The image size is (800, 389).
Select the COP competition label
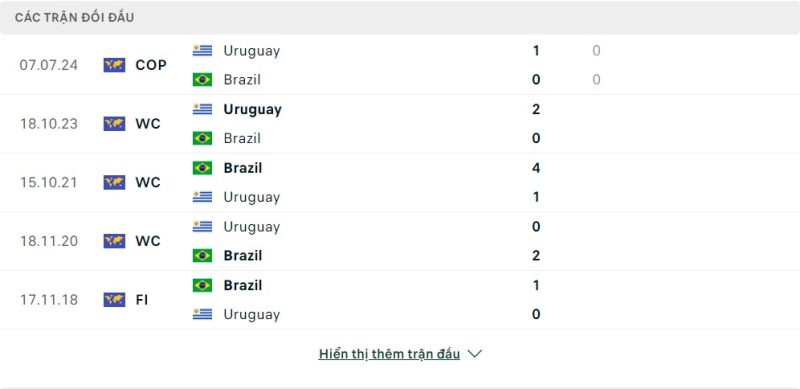(x=151, y=65)
